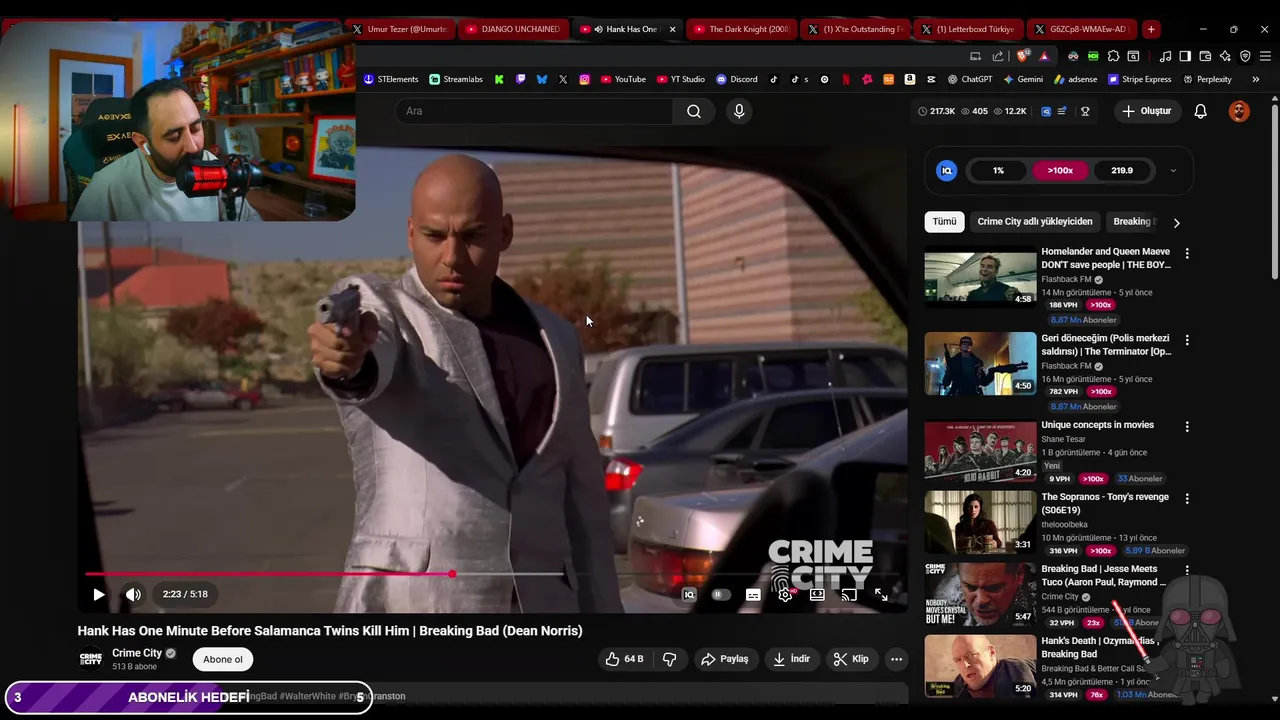Close the Hank Has One browser tab
The width and height of the screenshot is (1280, 720).
[672, 29]
